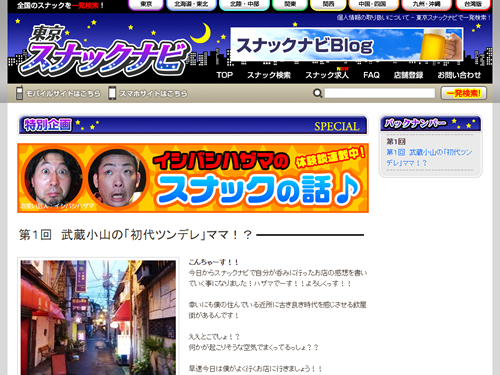Click the 一発検索! search button

point(464,93)
